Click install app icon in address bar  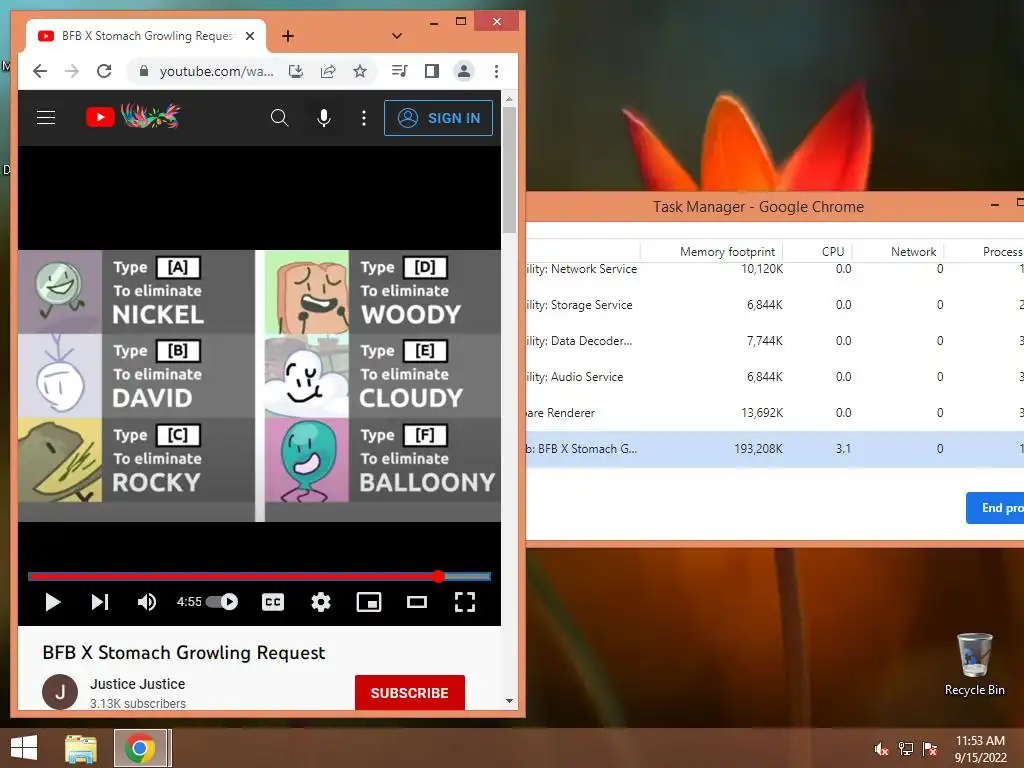tap(296, 71)
